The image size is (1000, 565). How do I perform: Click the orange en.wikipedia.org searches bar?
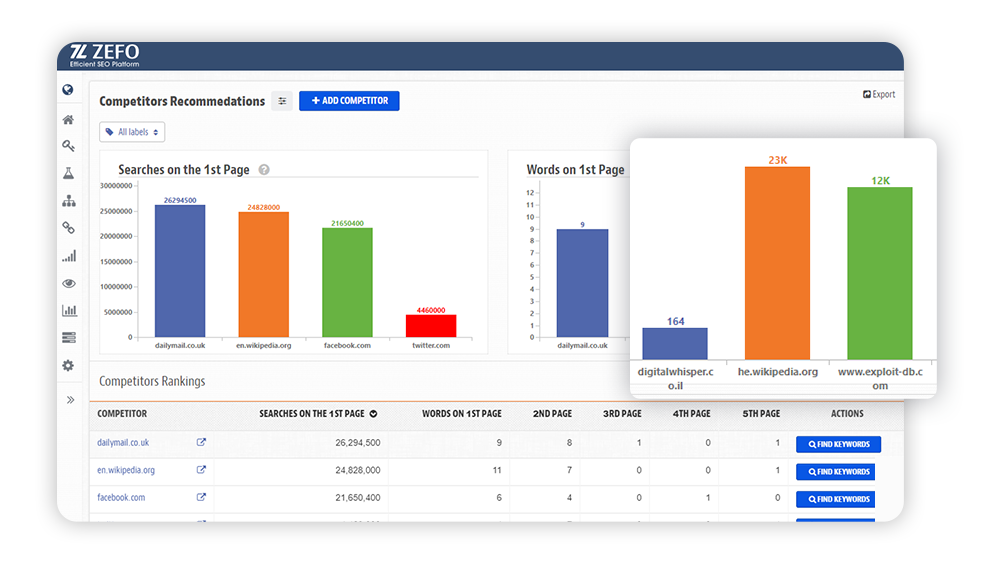[263, 274]
